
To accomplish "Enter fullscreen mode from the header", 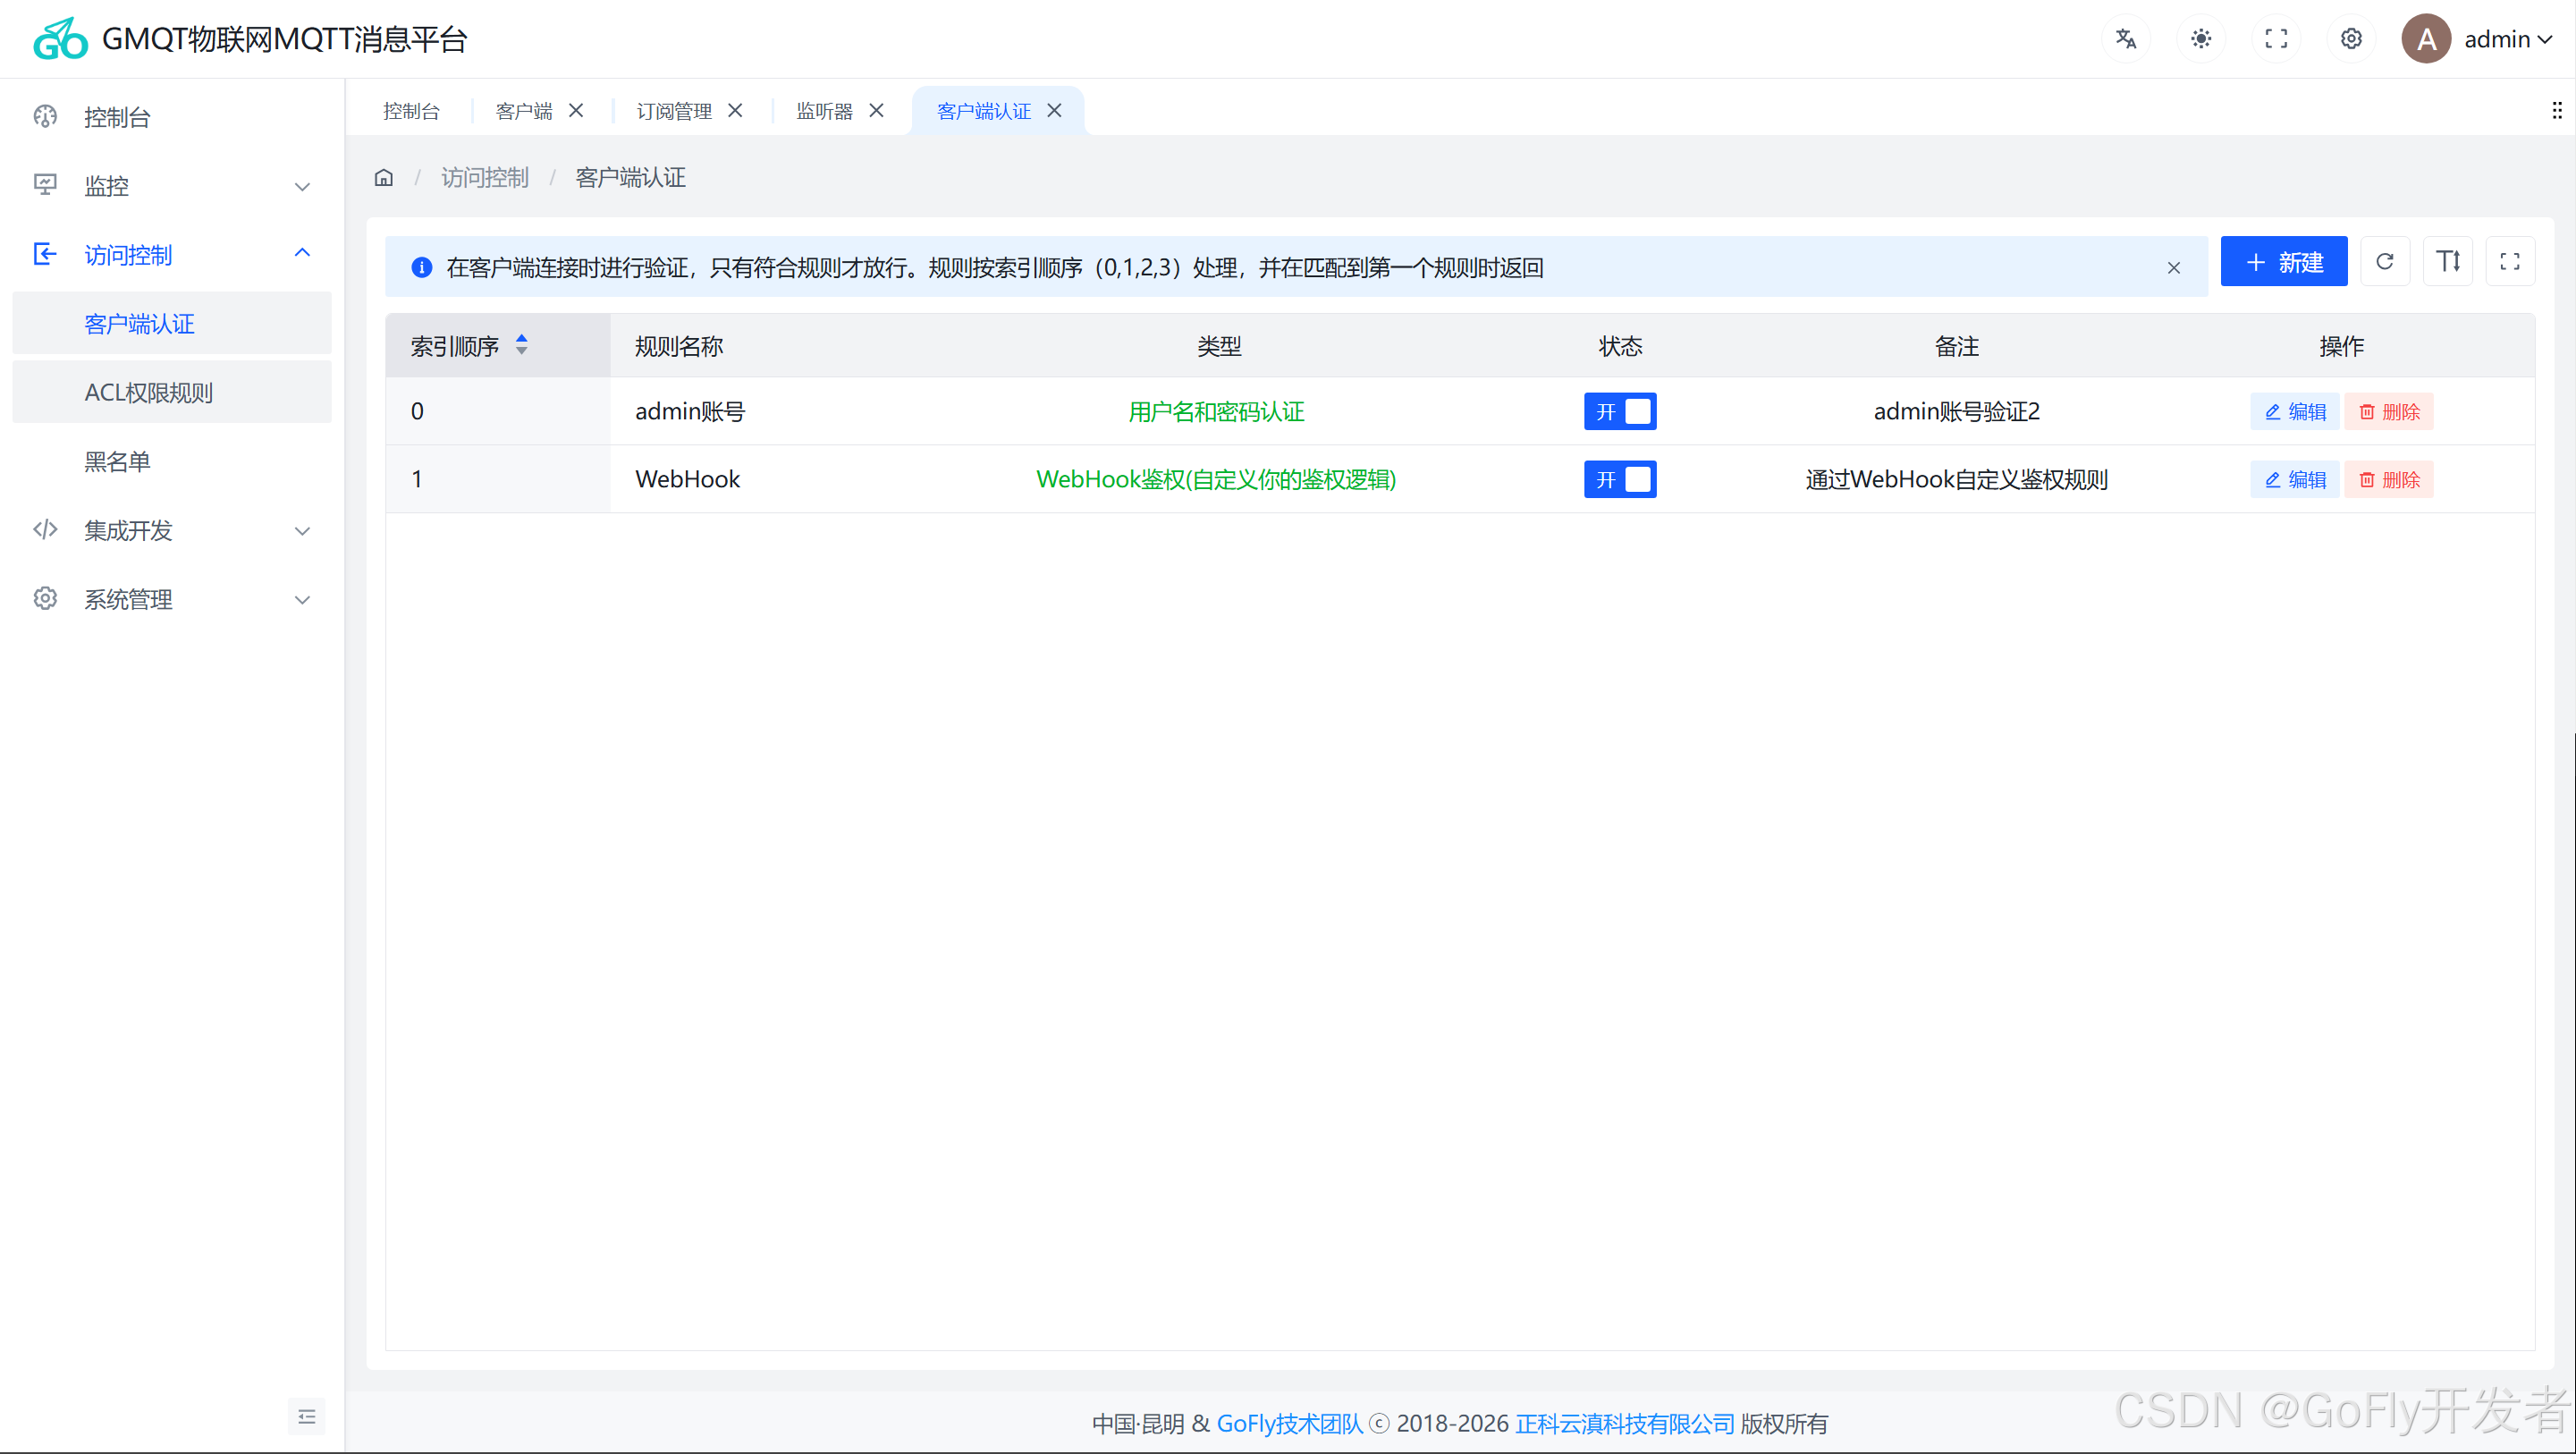I will pos(2276,39).
